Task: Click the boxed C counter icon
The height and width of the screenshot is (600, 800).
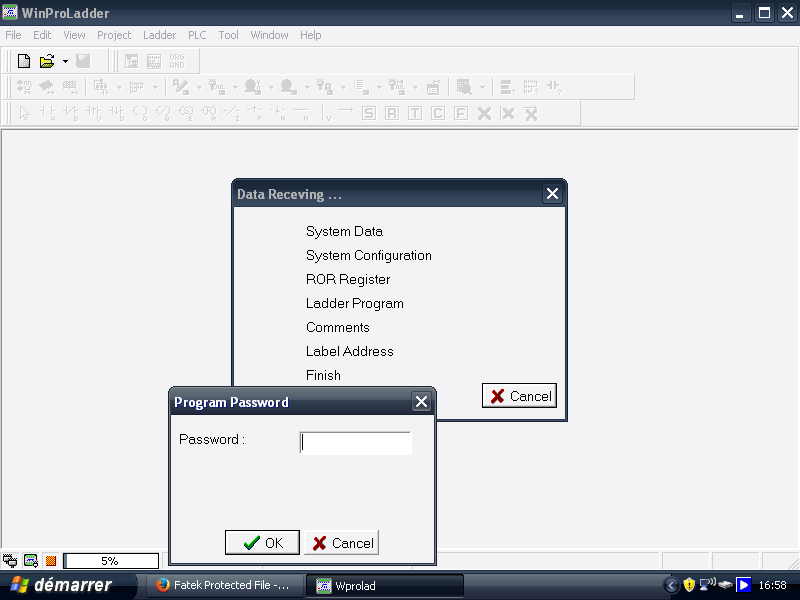Action: pyautogui.click(x=438, y=113)
